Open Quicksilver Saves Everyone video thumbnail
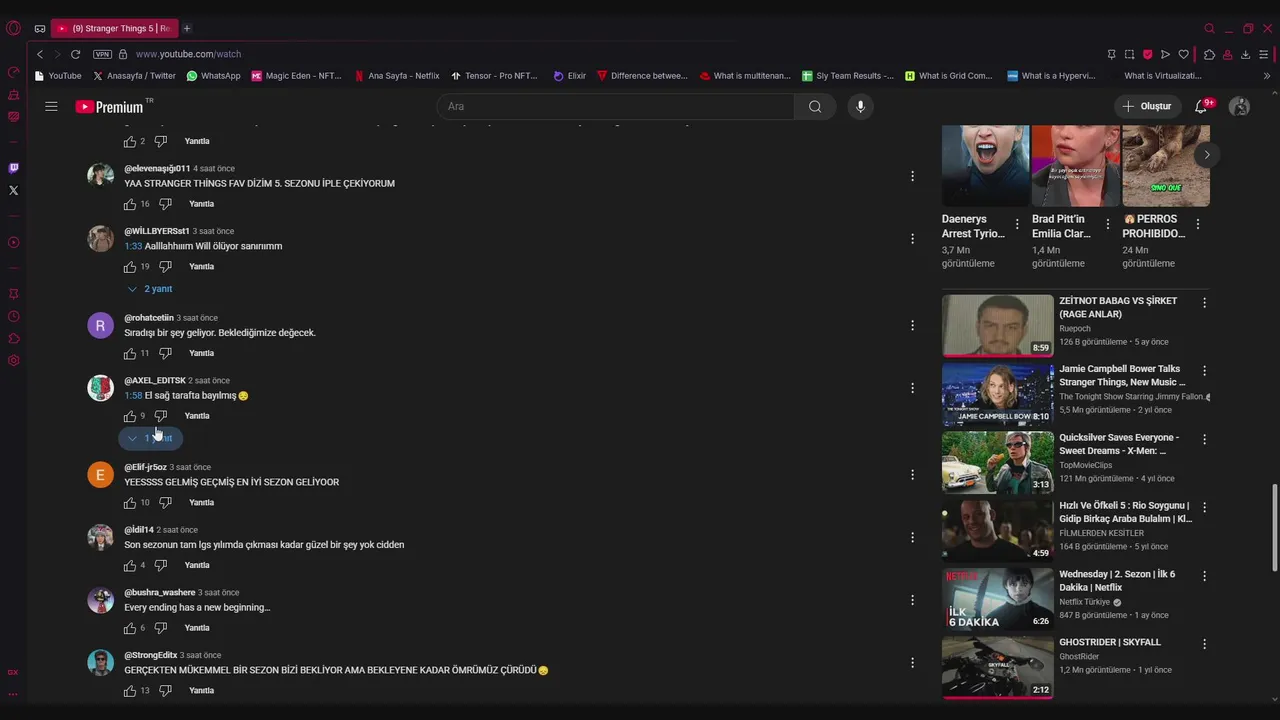The height and width of the screenshot is (720, 1280). (997, 462)
